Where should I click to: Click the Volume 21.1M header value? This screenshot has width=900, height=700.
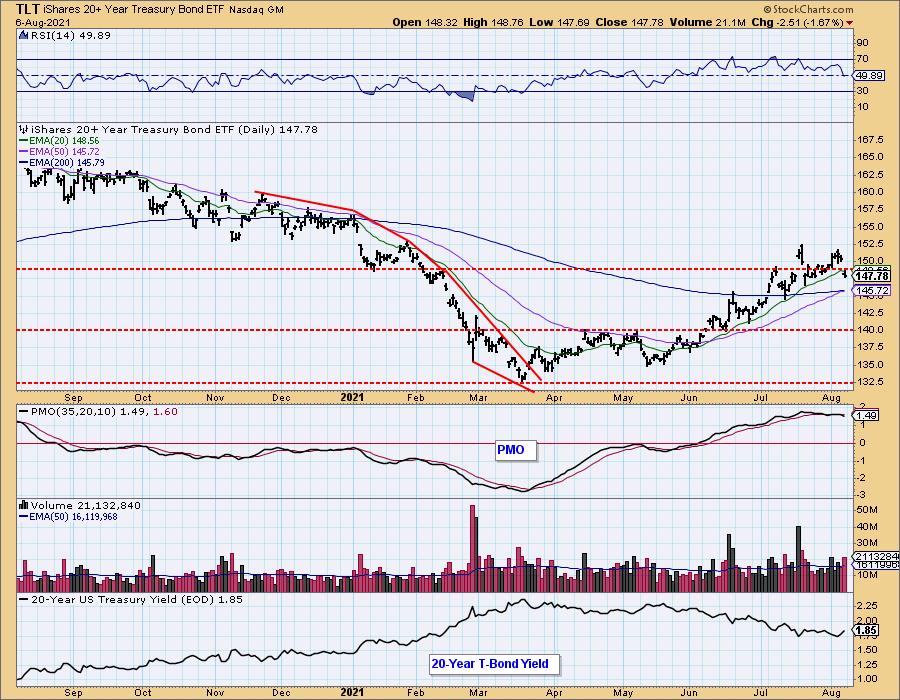pyautogui.click(x=707, y=22)
